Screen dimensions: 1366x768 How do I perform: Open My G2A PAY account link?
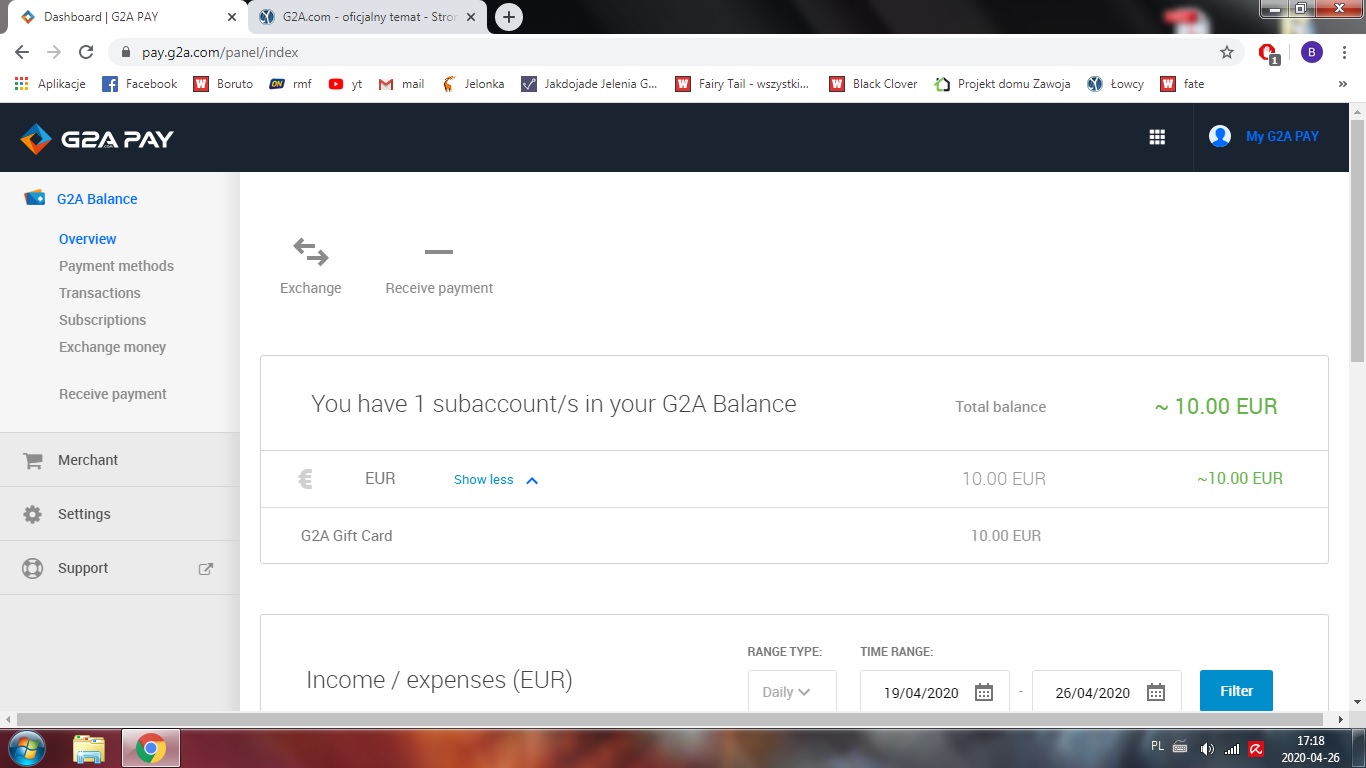(x=1282, y=137)
